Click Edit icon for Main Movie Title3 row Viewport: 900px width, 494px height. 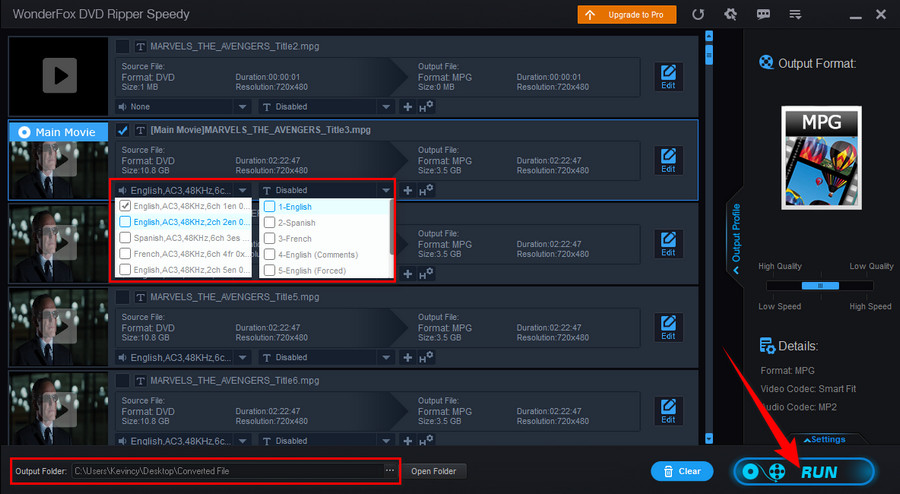pyautogui.click(x=668, y=160)
